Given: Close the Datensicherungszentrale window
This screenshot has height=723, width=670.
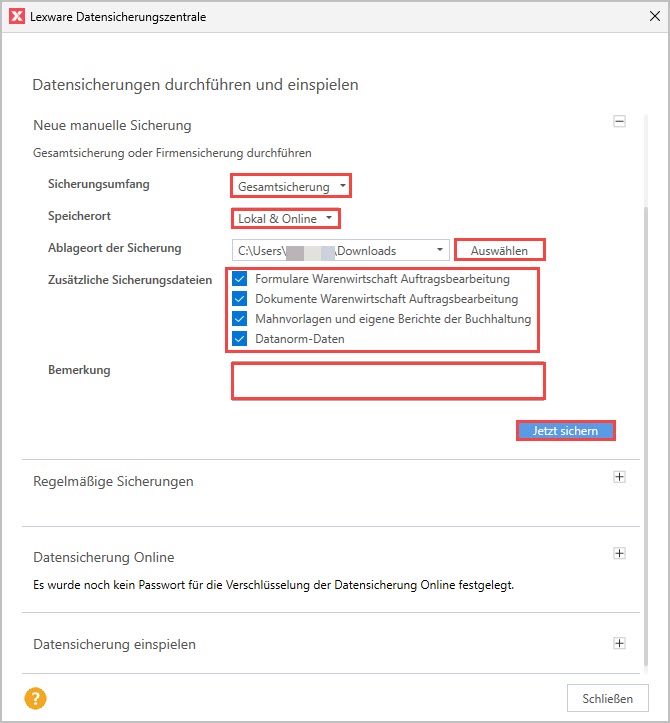Looking at the screenshot, I should click(x=653, y=15).
